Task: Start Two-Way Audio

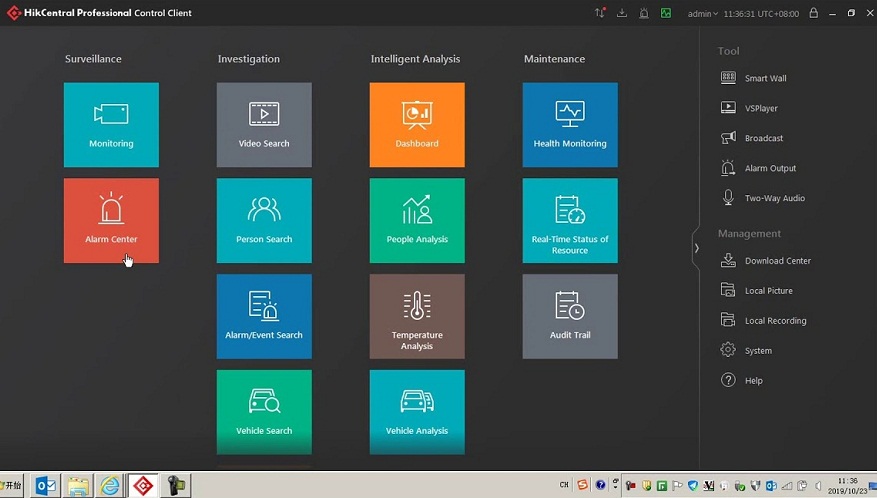Action: pyautogui.click(x=762, y=198)
